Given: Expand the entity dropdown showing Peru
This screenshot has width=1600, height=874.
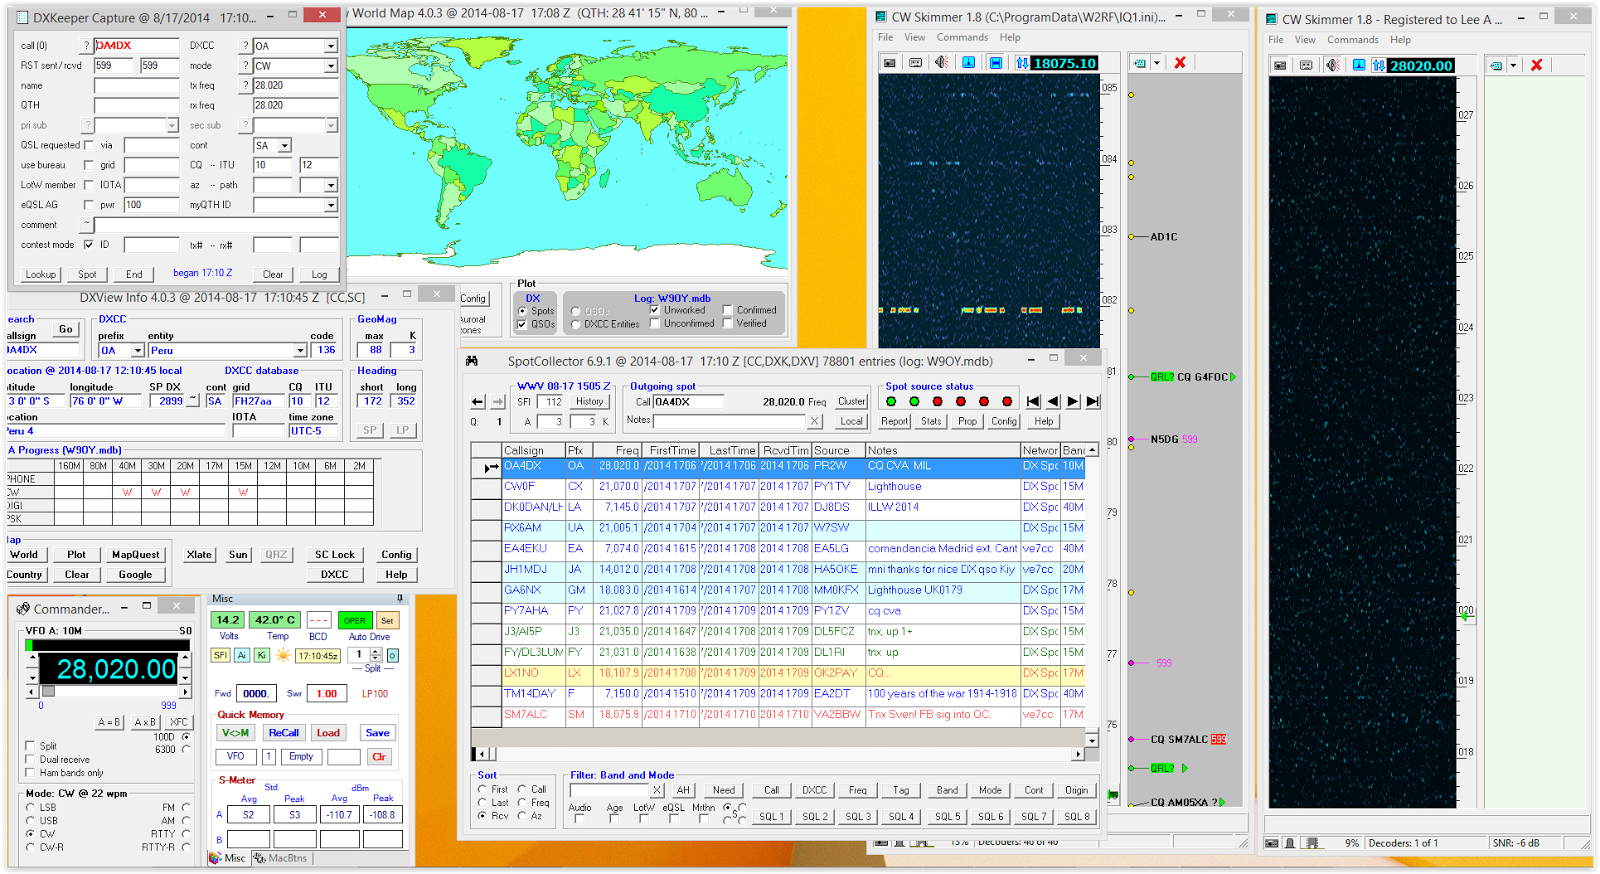Looking at the screenshot, I should [300, 351].
